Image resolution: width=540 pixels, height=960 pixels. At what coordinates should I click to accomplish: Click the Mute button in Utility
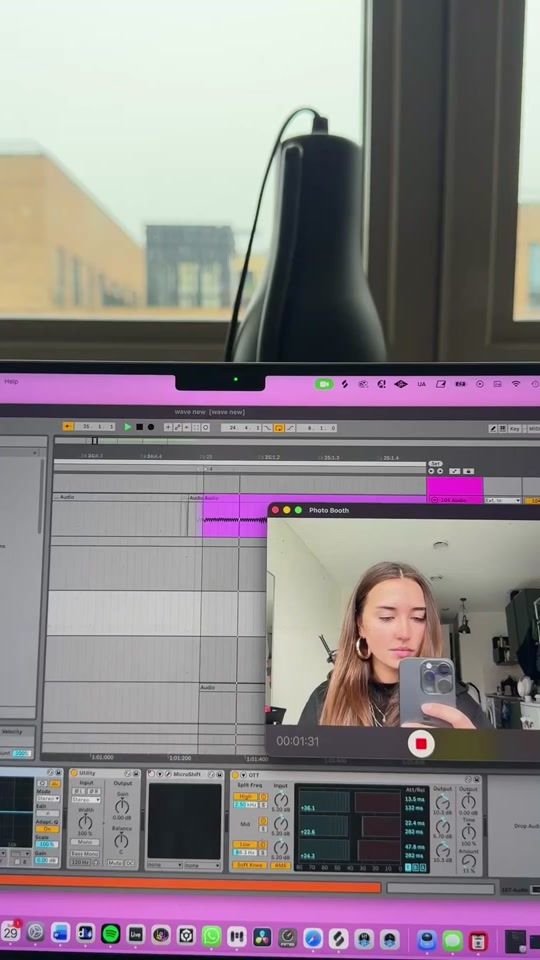[114, 863]
